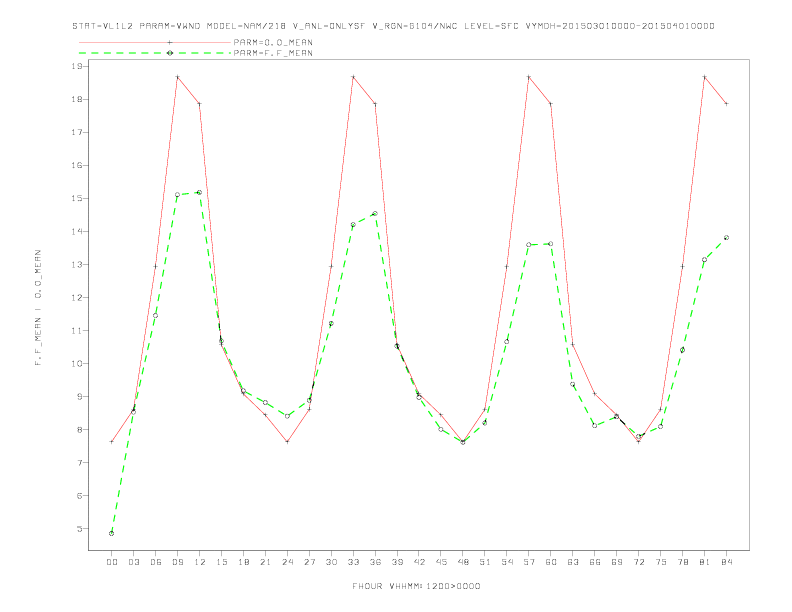
Task: Click the green circle data point at hour 12
Action: [x=200, y=192]
